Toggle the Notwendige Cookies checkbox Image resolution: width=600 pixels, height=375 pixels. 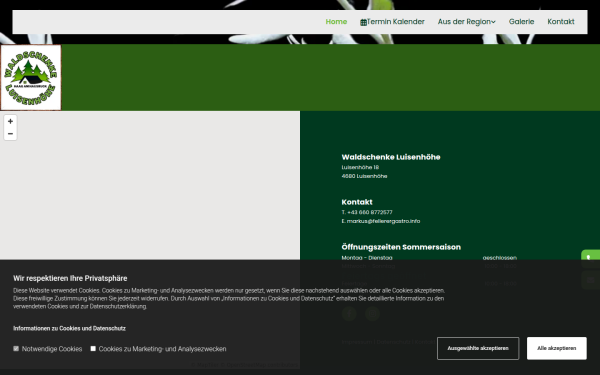16,349
